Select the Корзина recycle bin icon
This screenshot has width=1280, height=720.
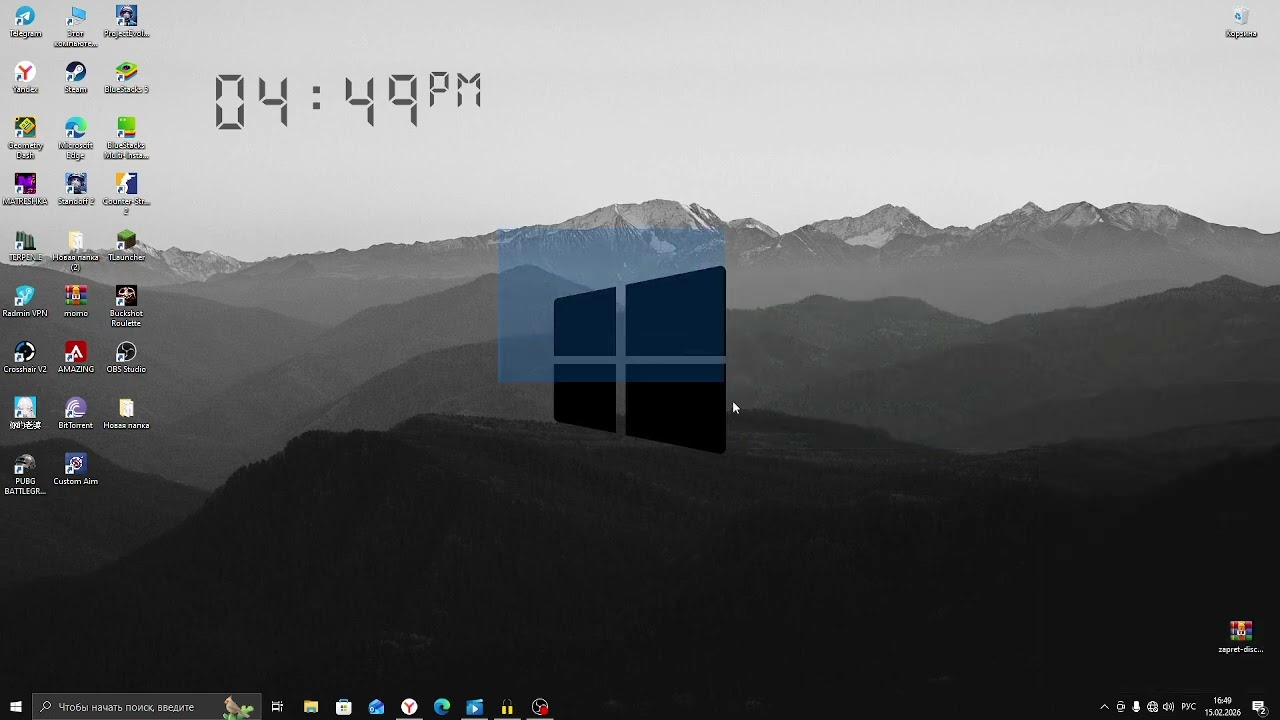[1241, 22]
